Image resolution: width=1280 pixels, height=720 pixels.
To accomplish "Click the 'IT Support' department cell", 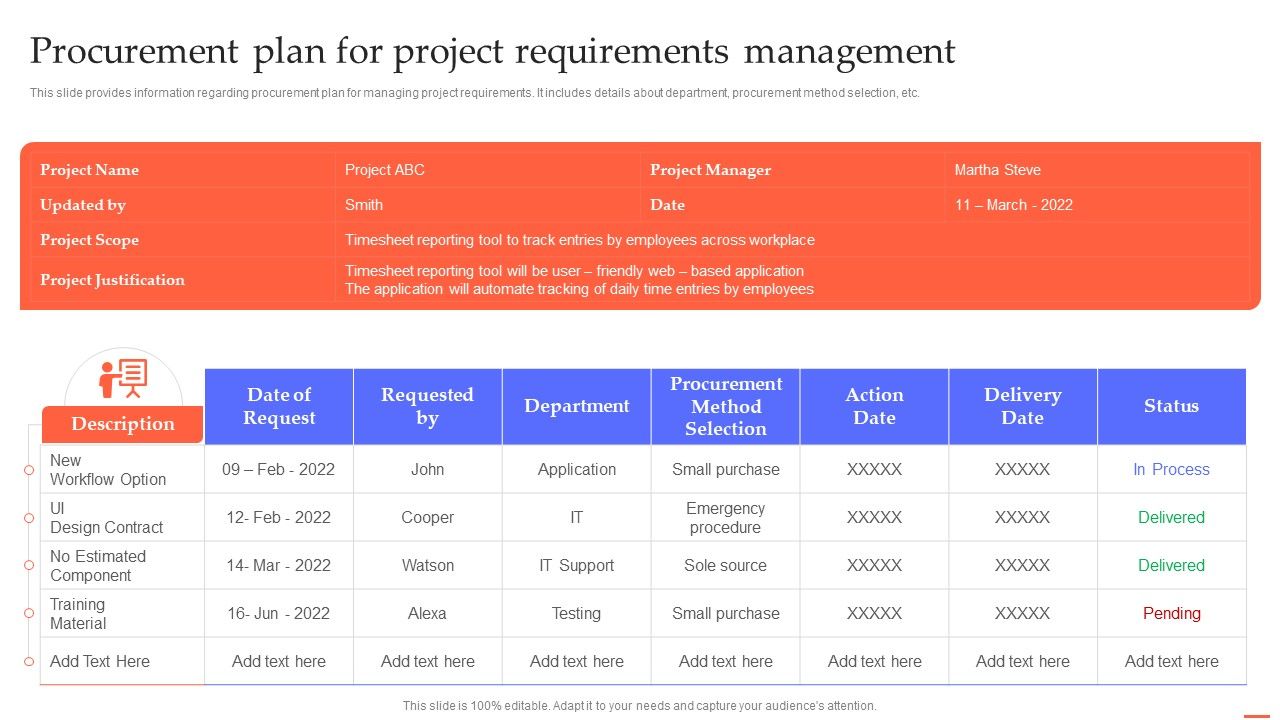I will click(x=577, y=565).
